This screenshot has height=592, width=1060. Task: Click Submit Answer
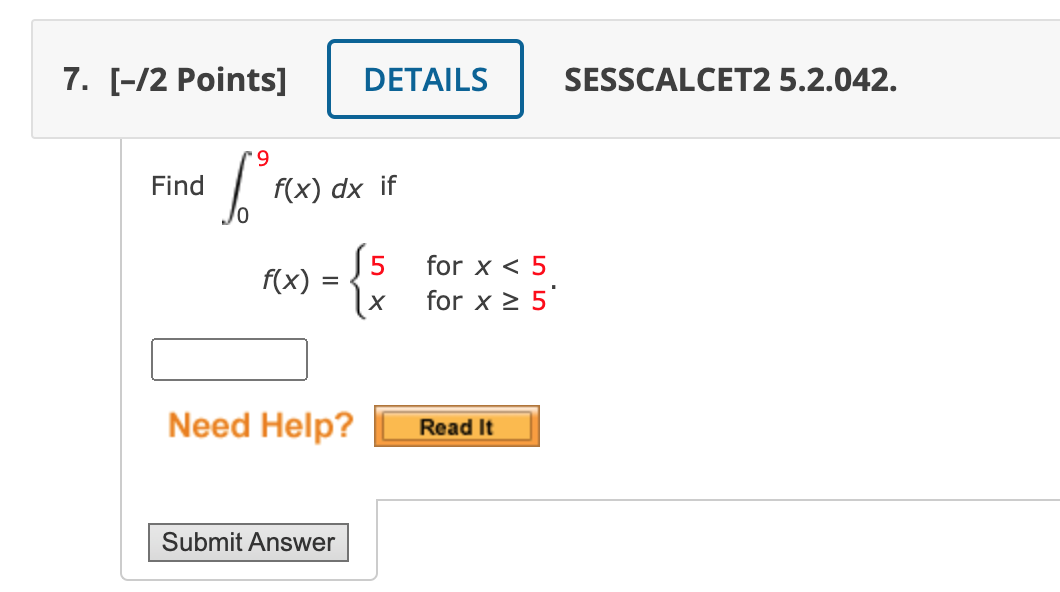[x=248, y=543]
